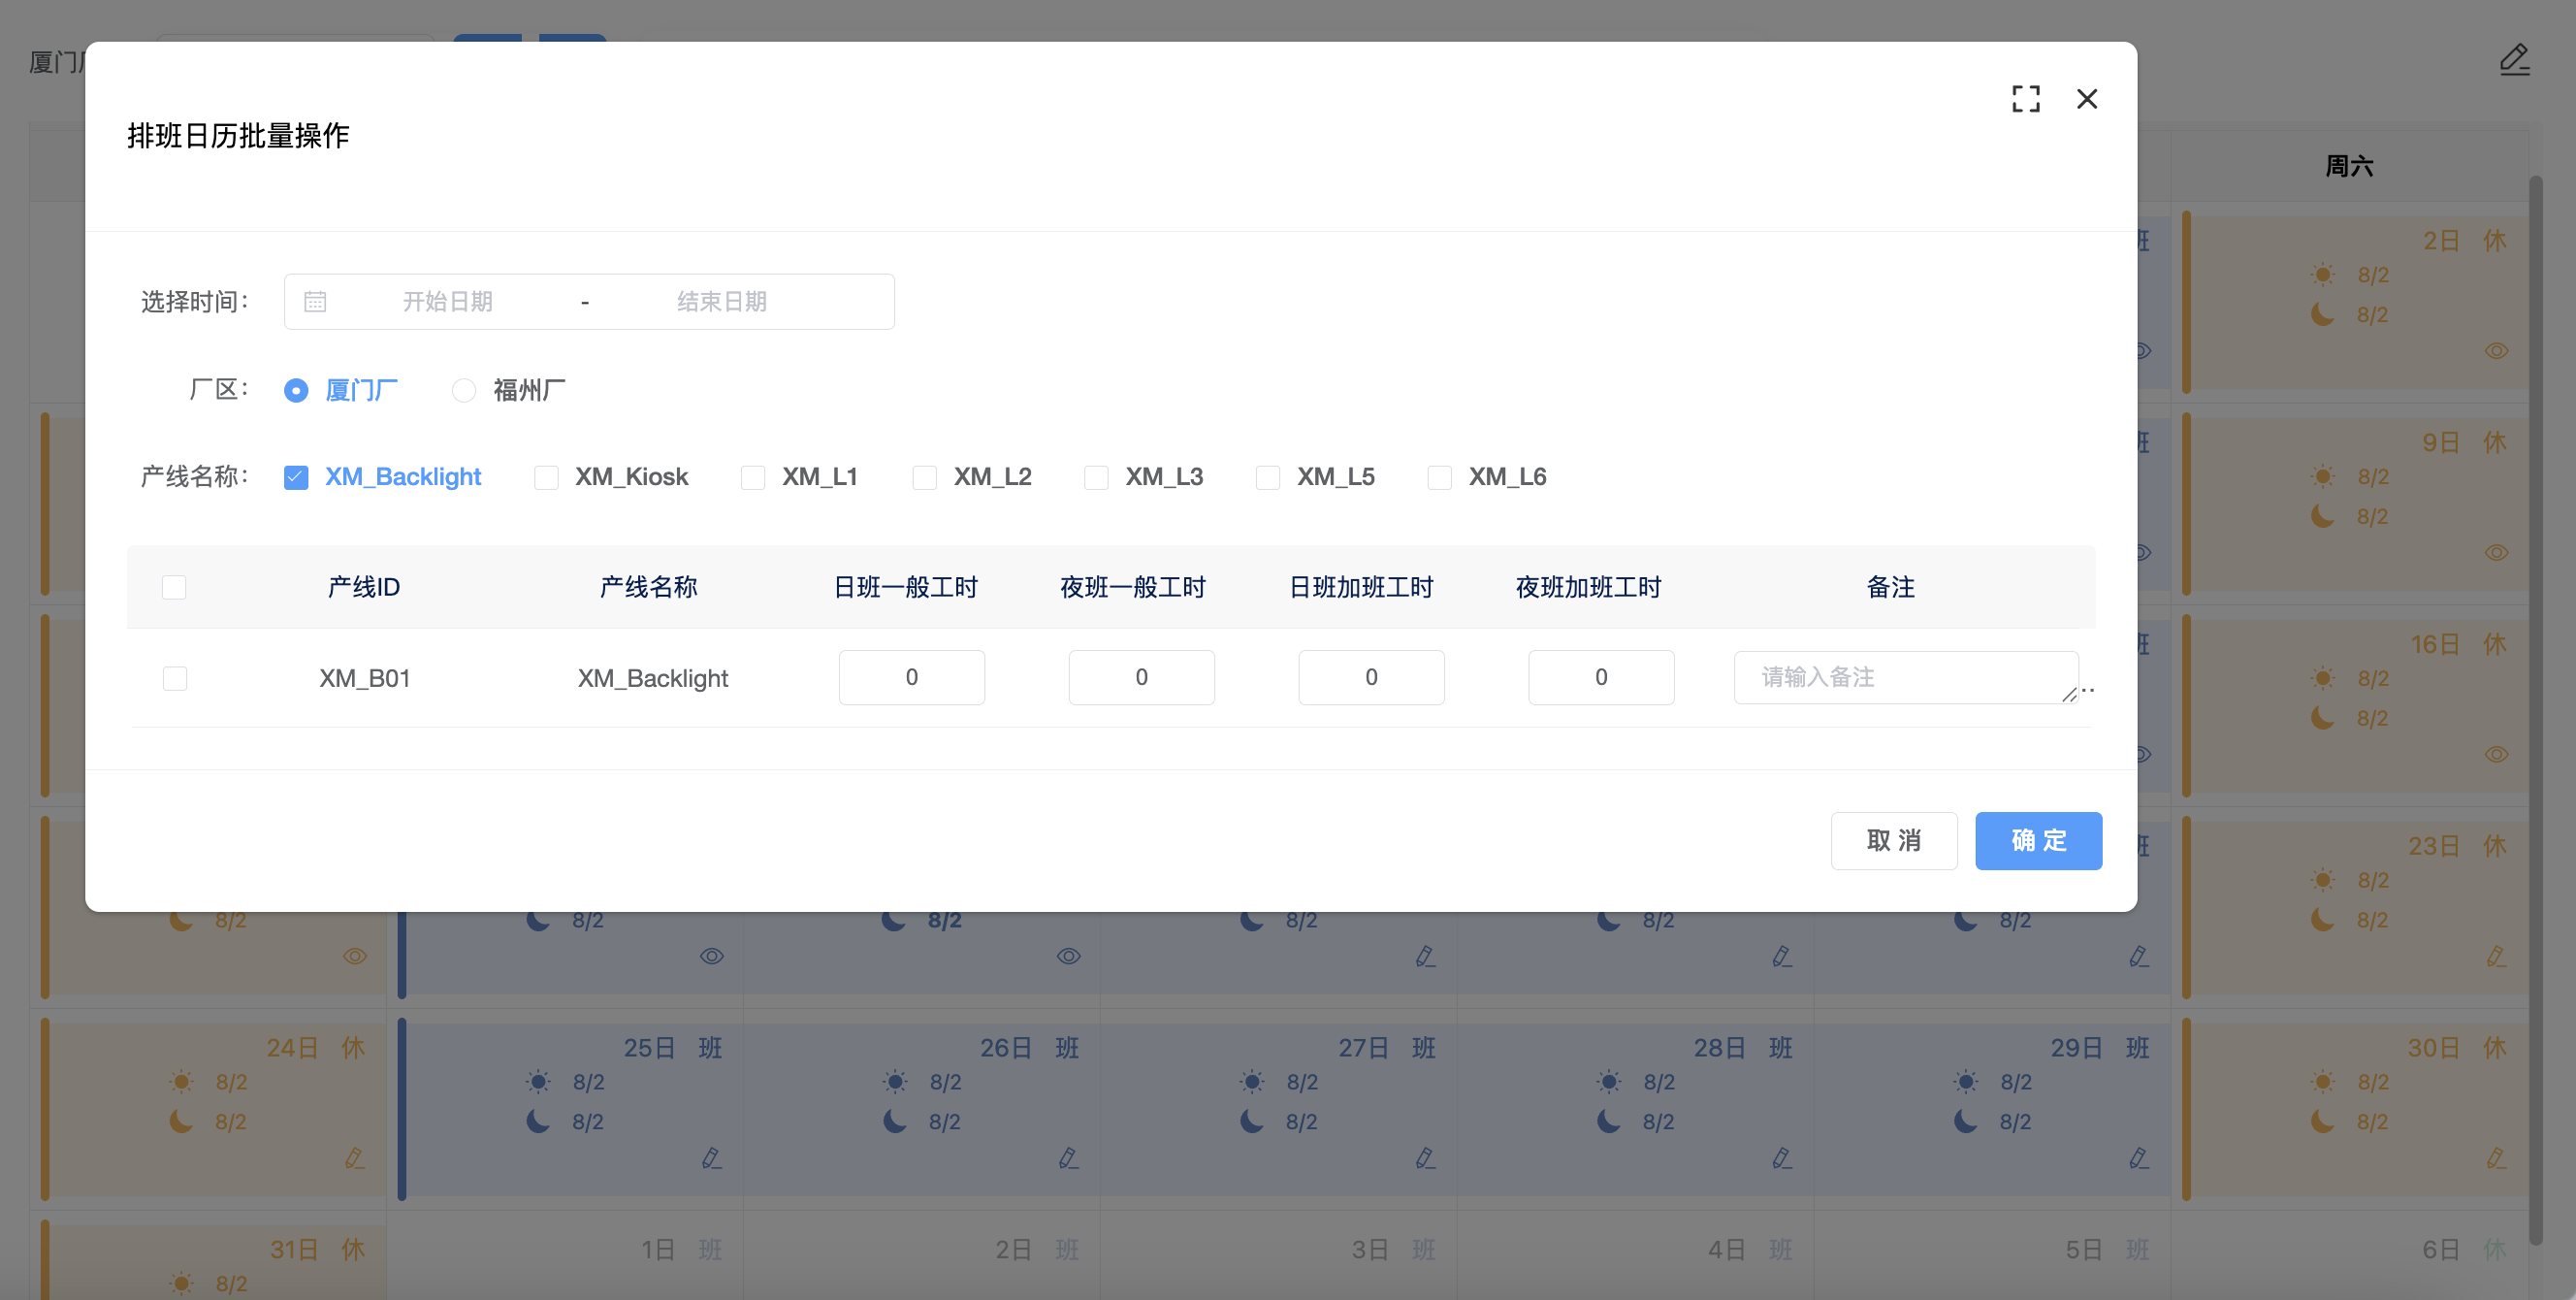Screen dimensions: 2576x1300
Task: Click the fullscreen expand icon in dialog
Action: 2025,99
